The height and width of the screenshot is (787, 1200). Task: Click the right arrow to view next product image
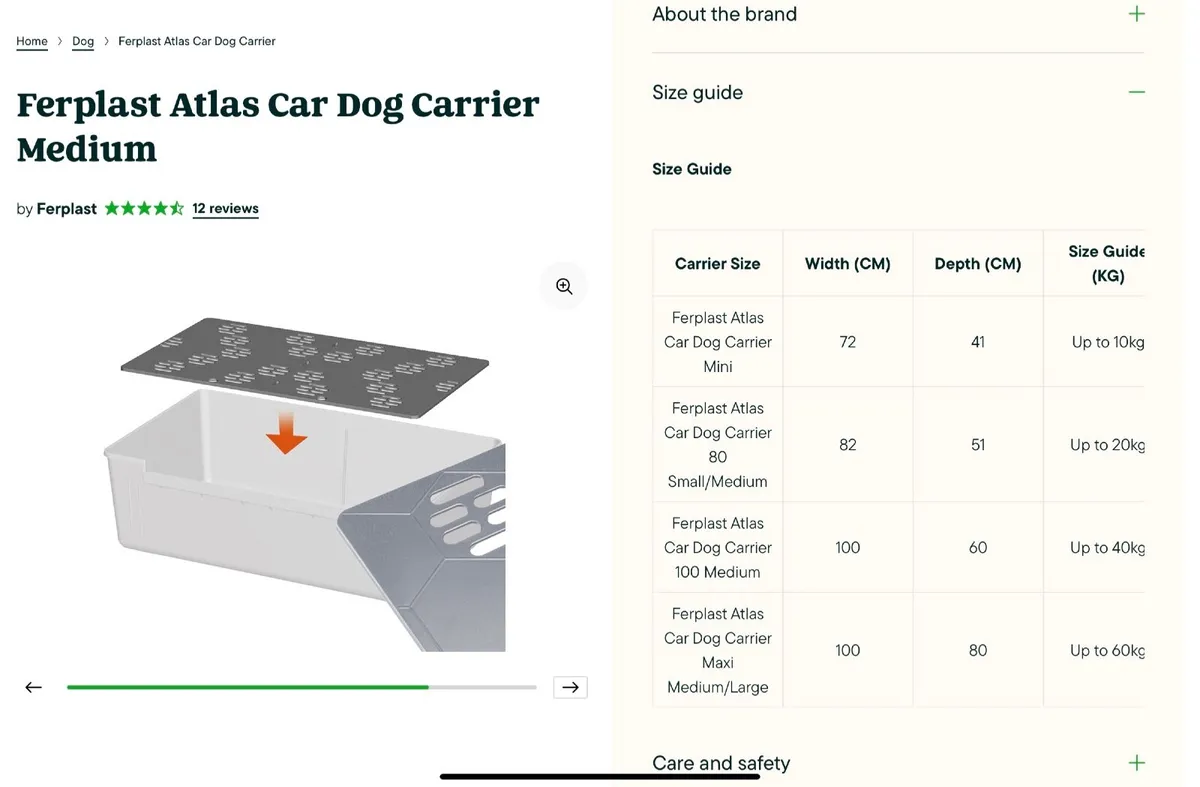pyautogui.click(x=570, y=687)
